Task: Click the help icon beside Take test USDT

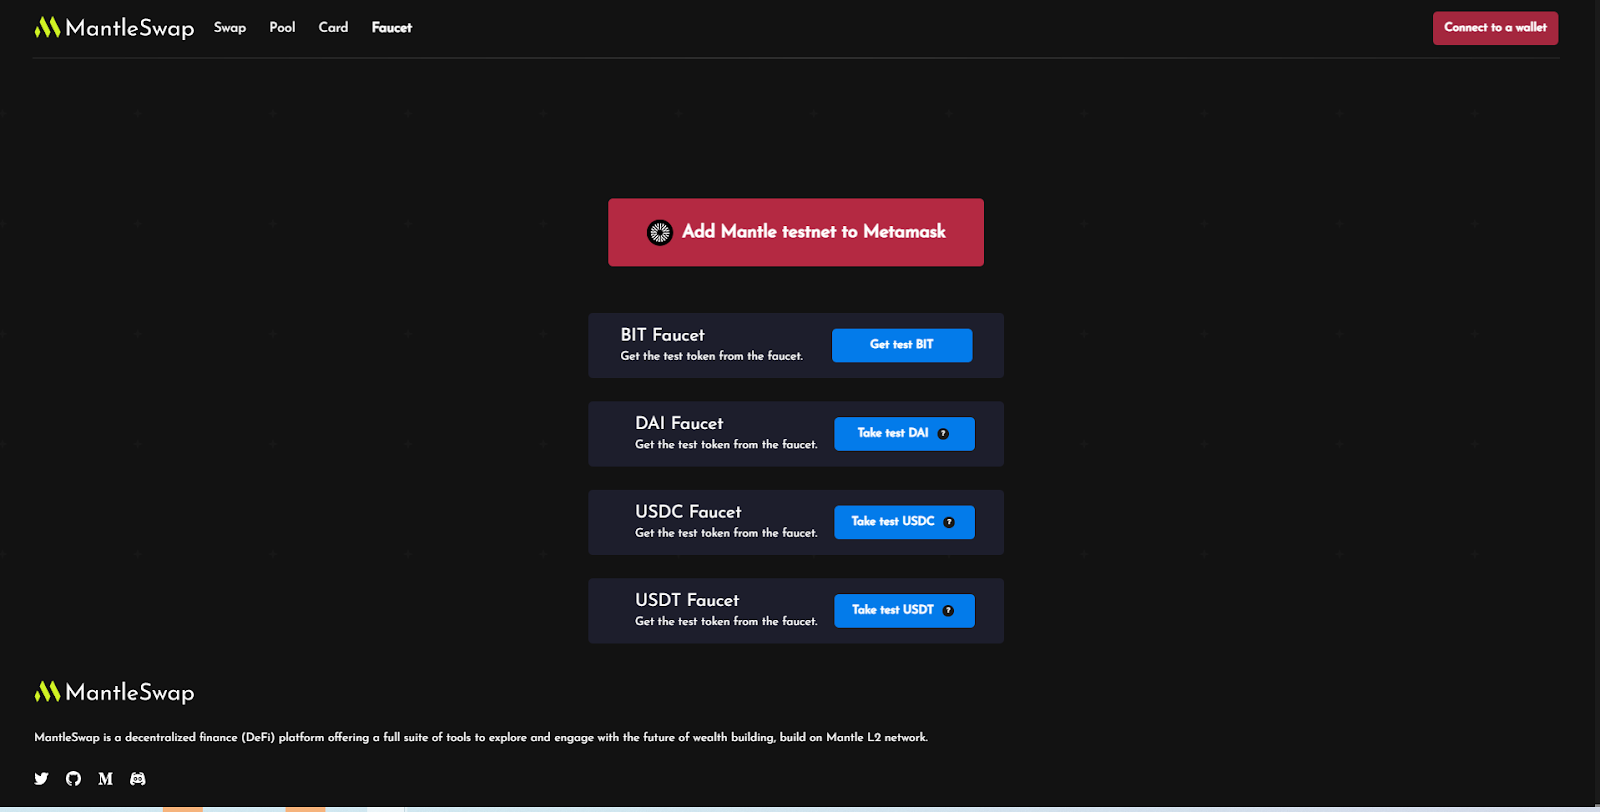Action: pos(948,611)
